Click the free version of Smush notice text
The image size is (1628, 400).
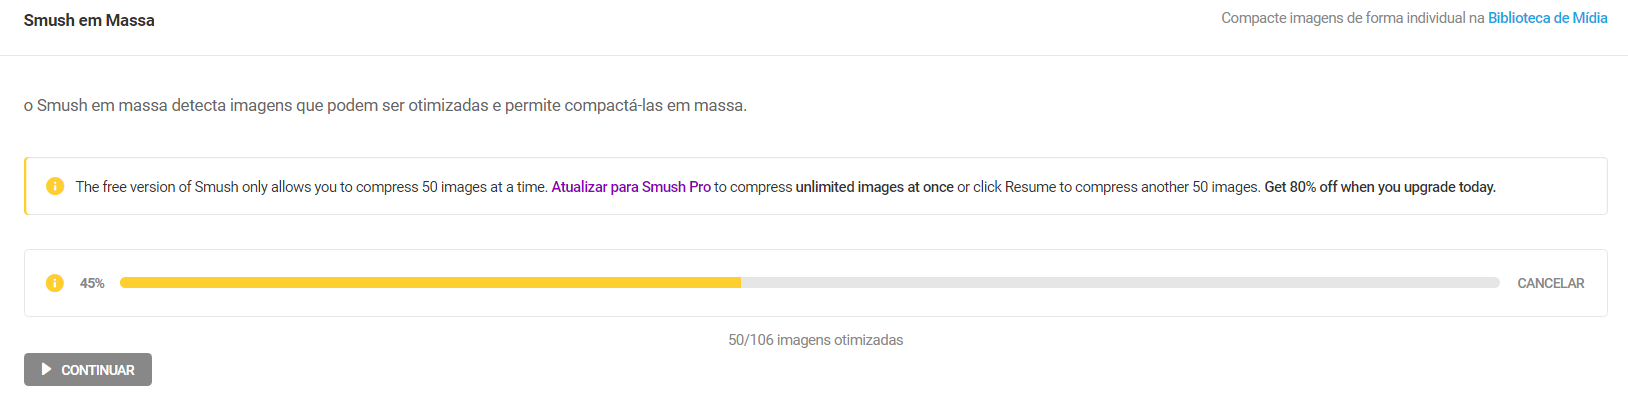point(310,187)
